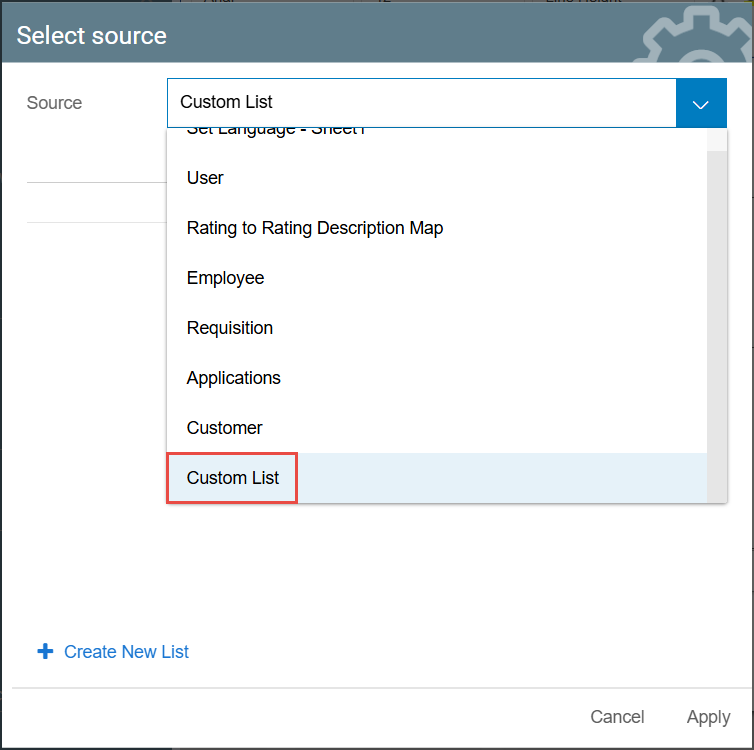Click the Source combo box showing Custom List

[x=421, y=103]
